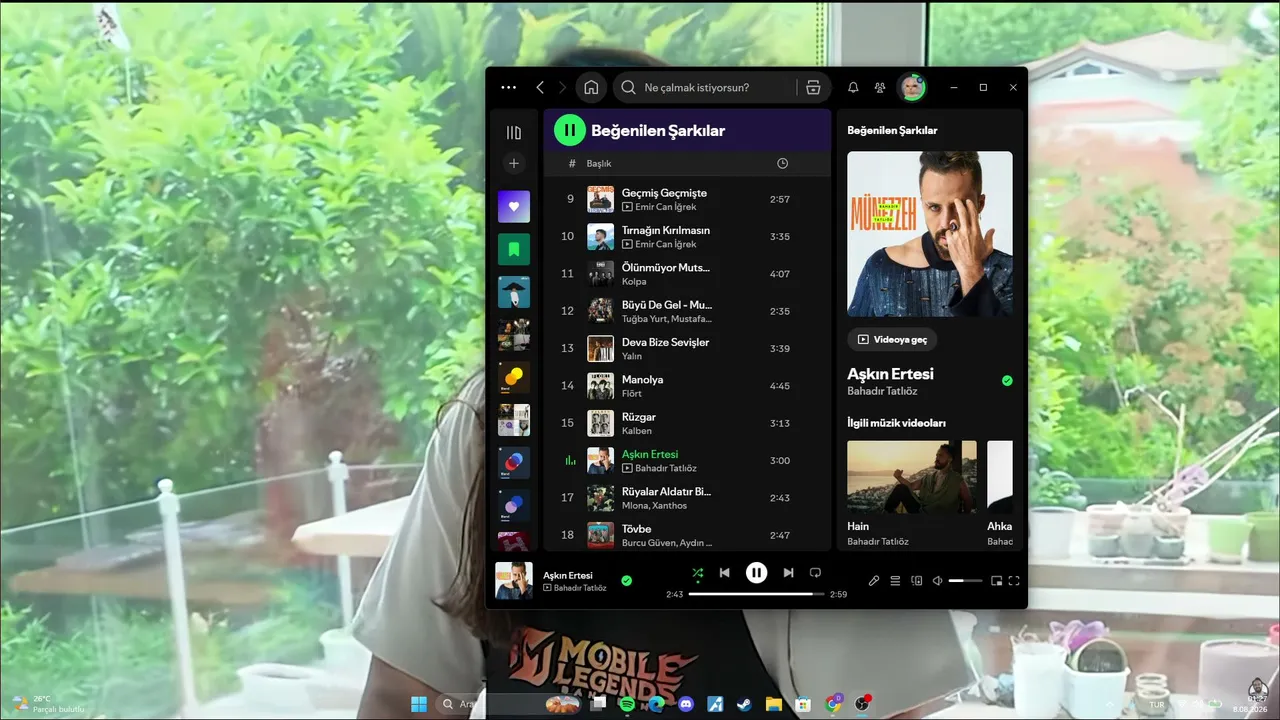
Task: Toggle shuffle in the player bar
Action: pyautogui.click(x=698, y=572)
